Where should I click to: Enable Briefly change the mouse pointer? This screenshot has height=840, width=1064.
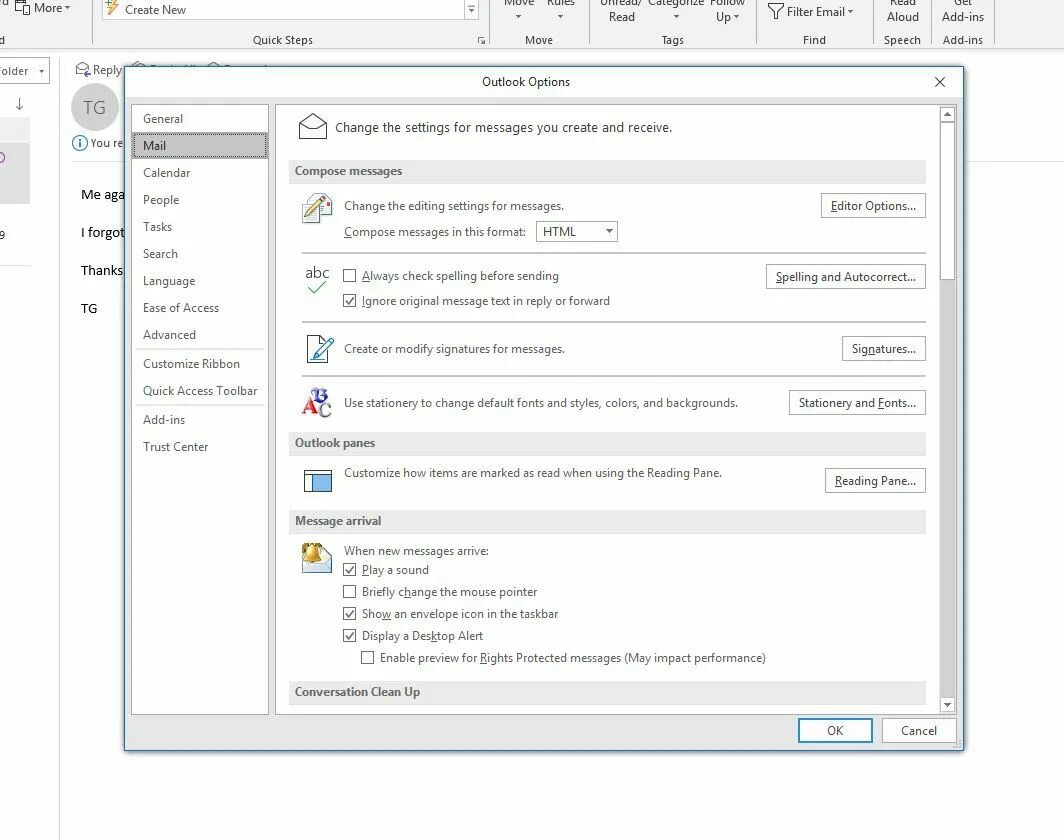tap(349, 592)
